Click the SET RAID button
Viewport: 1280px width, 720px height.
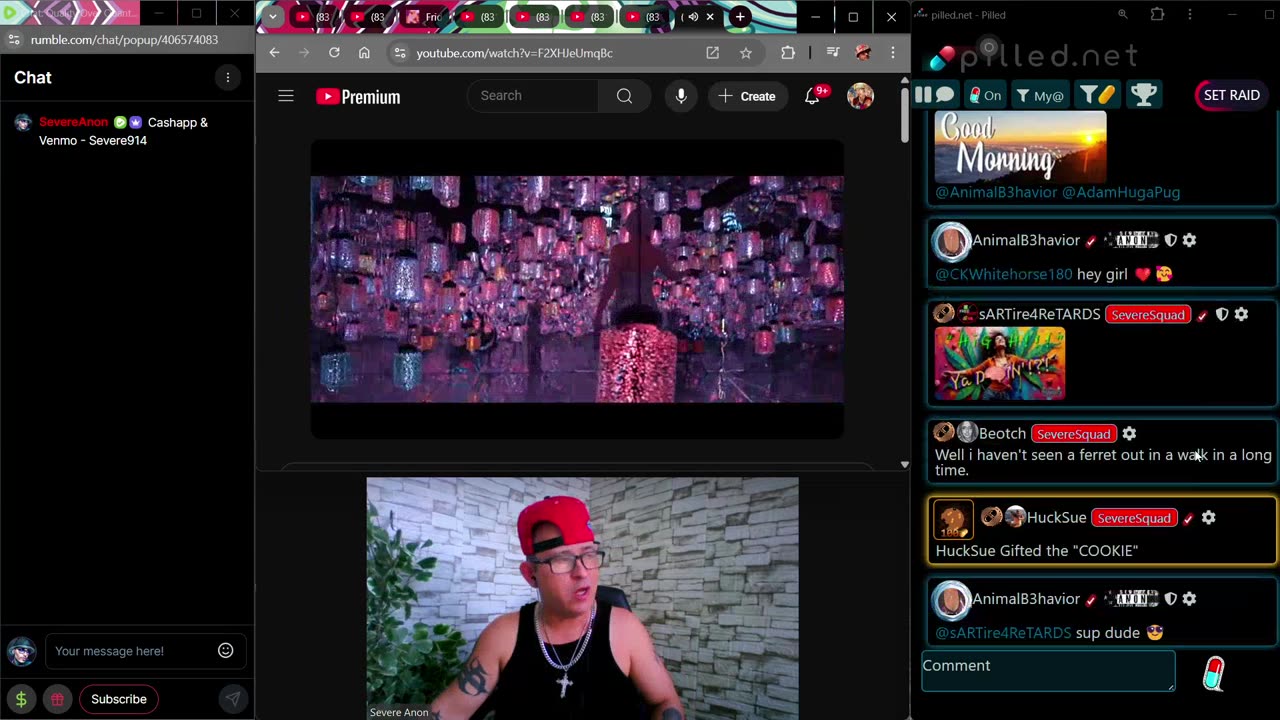tap(1231, 95)
